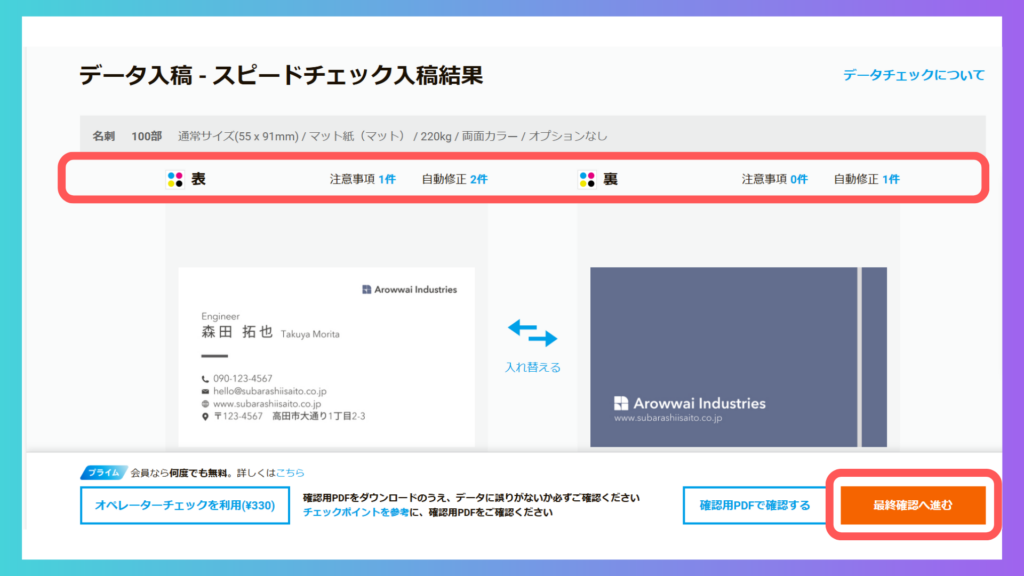Click the swap arrows icon between cards
This screenshot has width=1024, height=576.
pos(532,333)
